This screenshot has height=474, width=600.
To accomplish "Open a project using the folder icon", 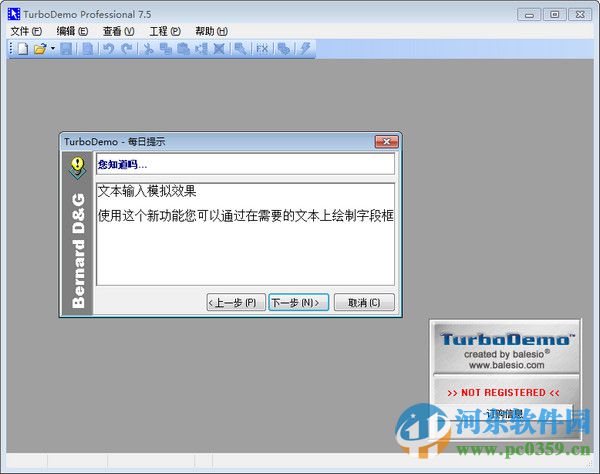I will 40,49.
